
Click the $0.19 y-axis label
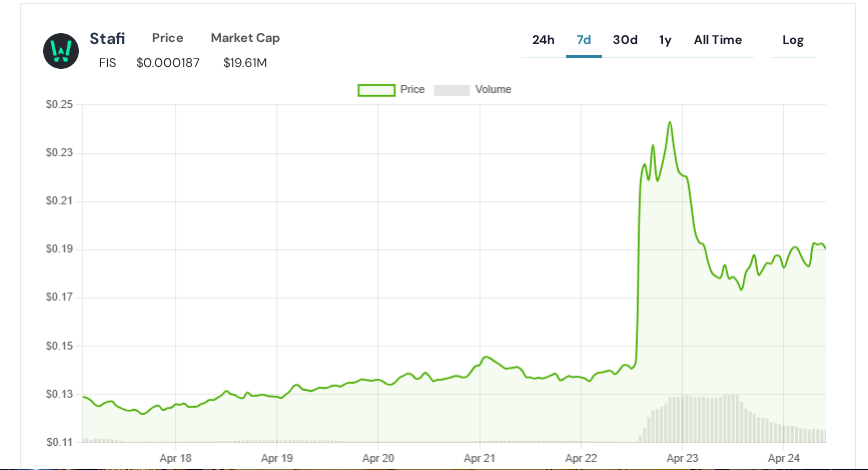(59, 249)
